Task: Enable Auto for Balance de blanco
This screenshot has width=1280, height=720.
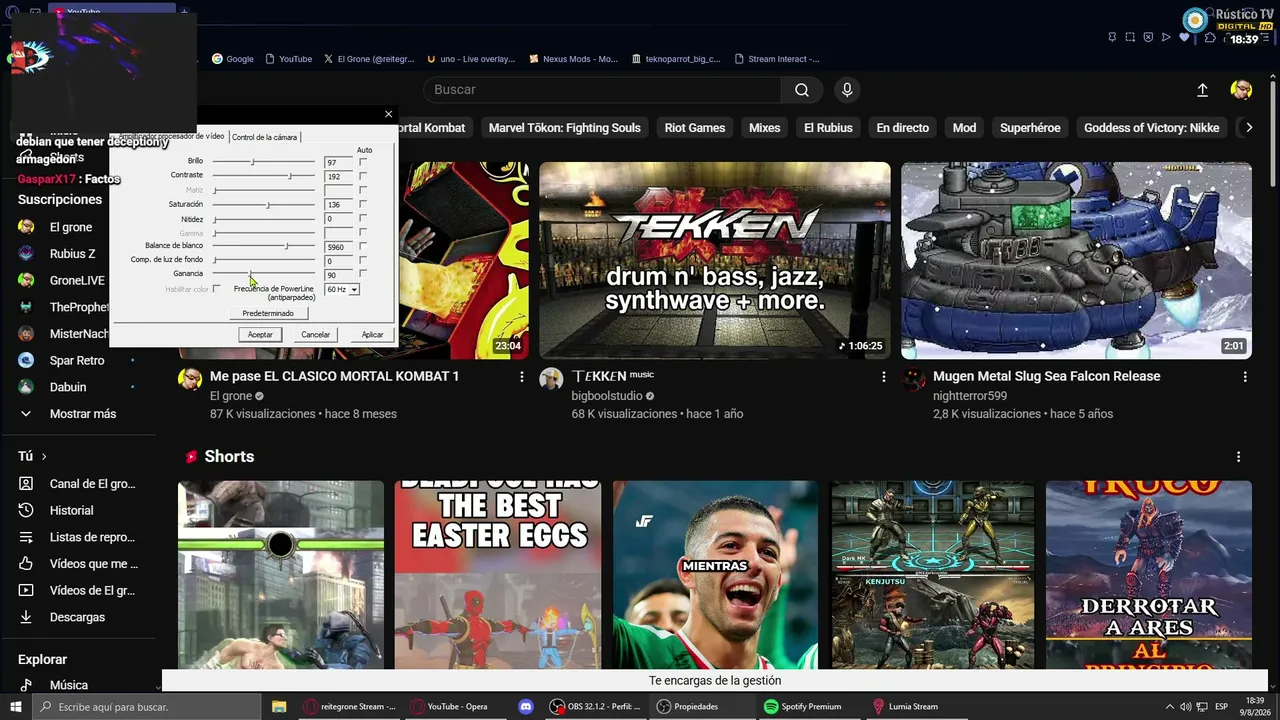Action: tap(363, 246)
